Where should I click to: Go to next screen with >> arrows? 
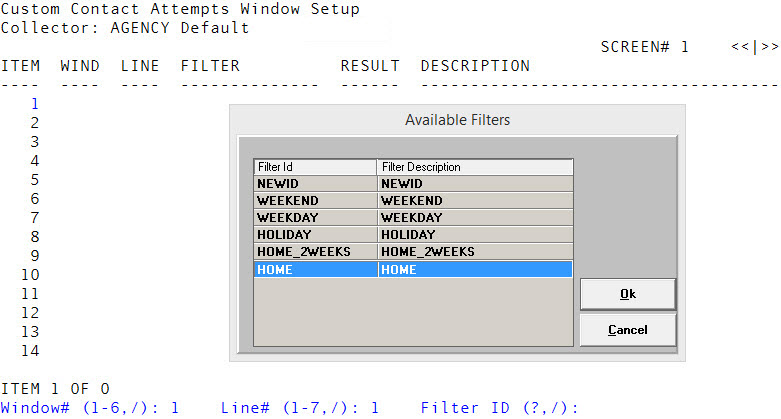point(770,47)
